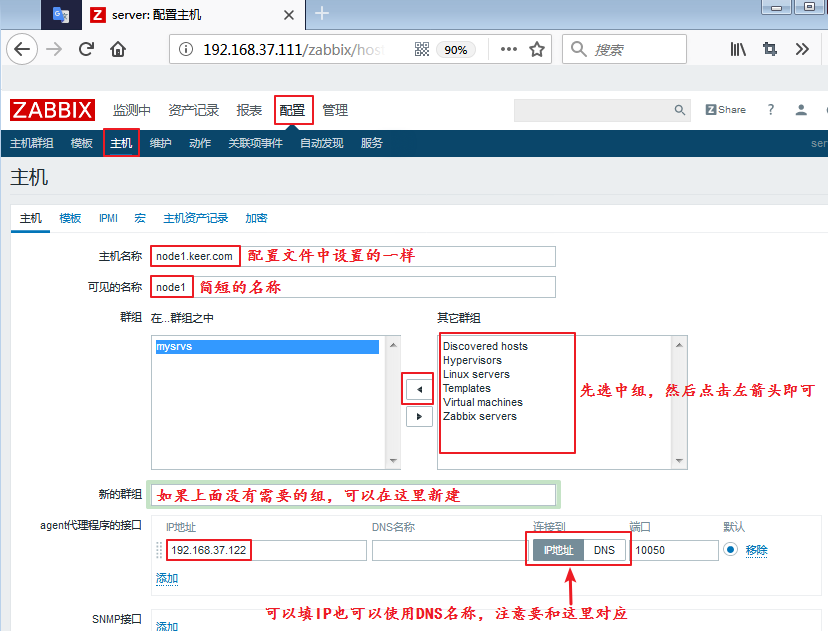The image size is (828, 631).
Task: Click the Zabbix search magnifier icon
Action: click(x=680, y=110)
